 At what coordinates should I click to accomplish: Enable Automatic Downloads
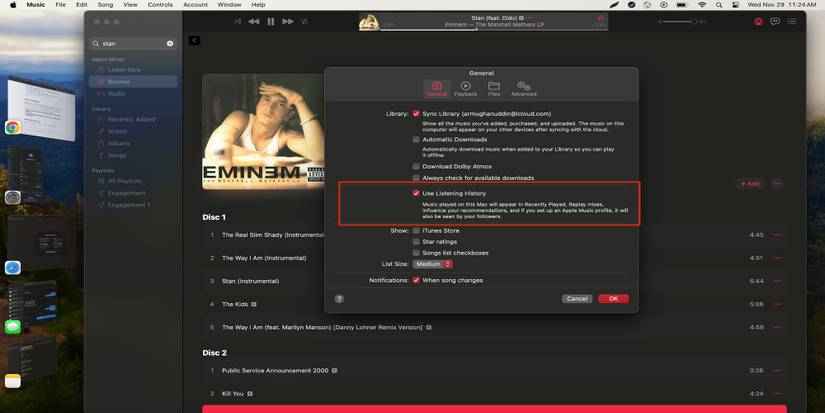(x=416, y=139)
